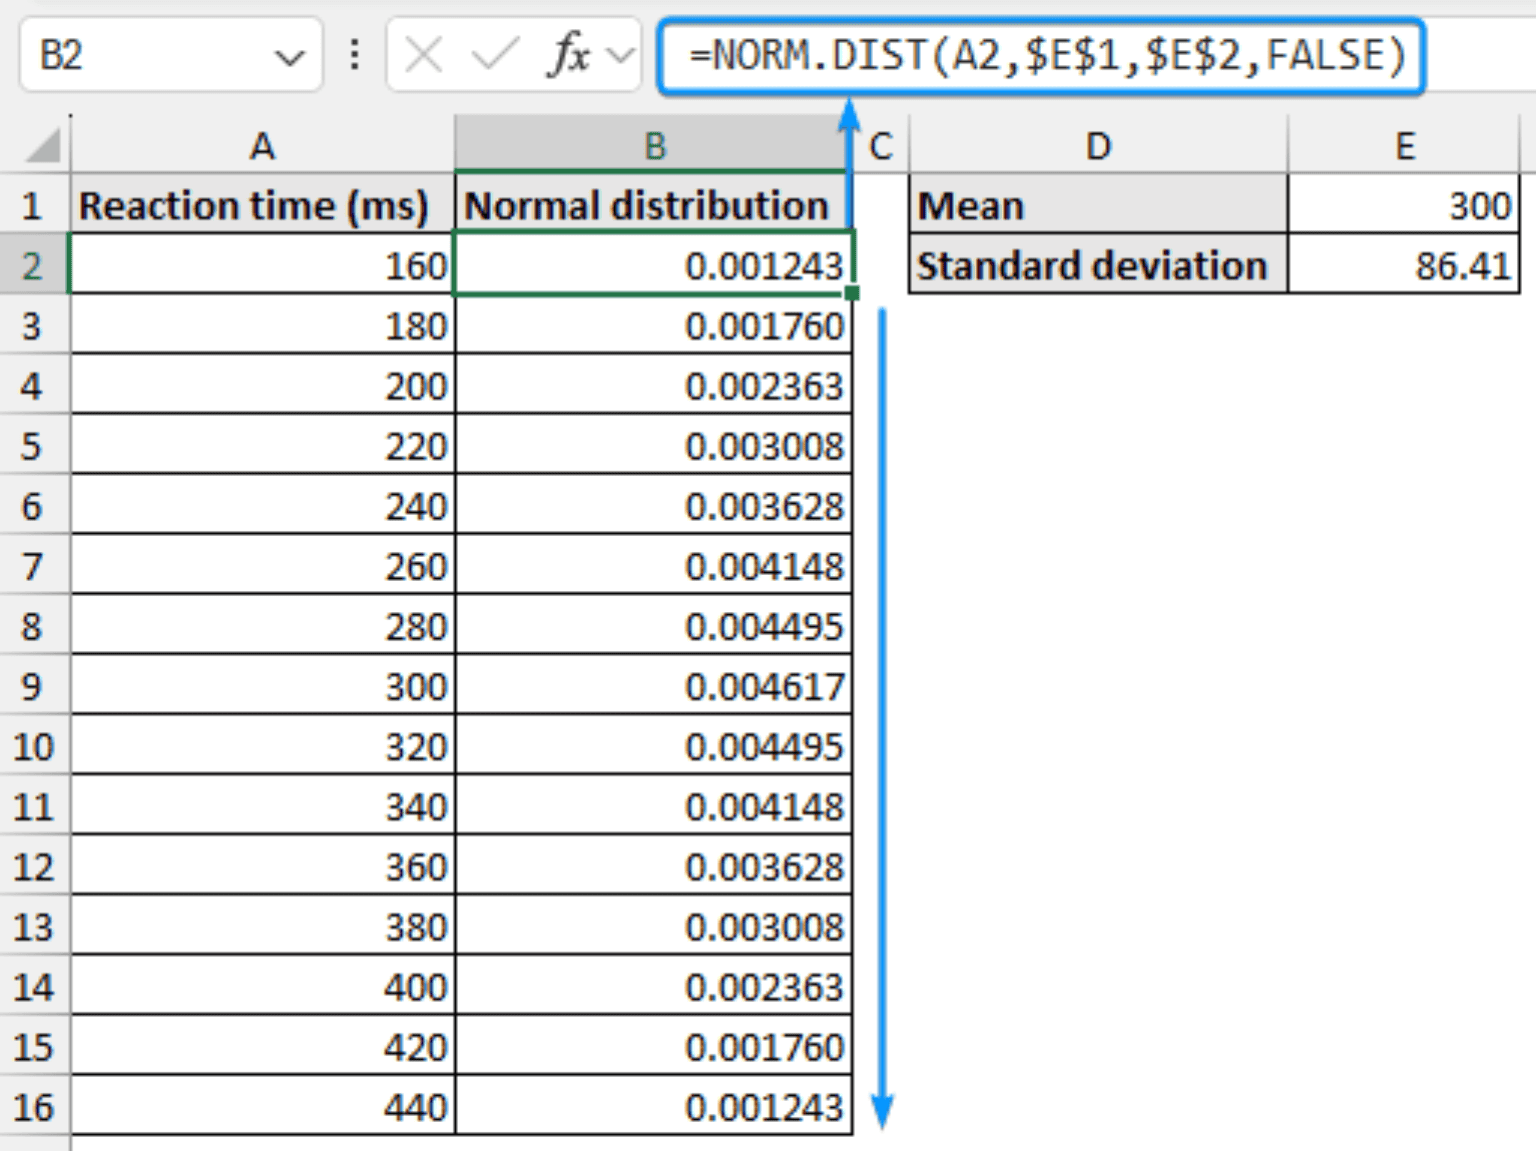Viewport: 1536px width, 1151px height.
Task: Open the Name Box dropdown arrow
Action: point(290,56)
